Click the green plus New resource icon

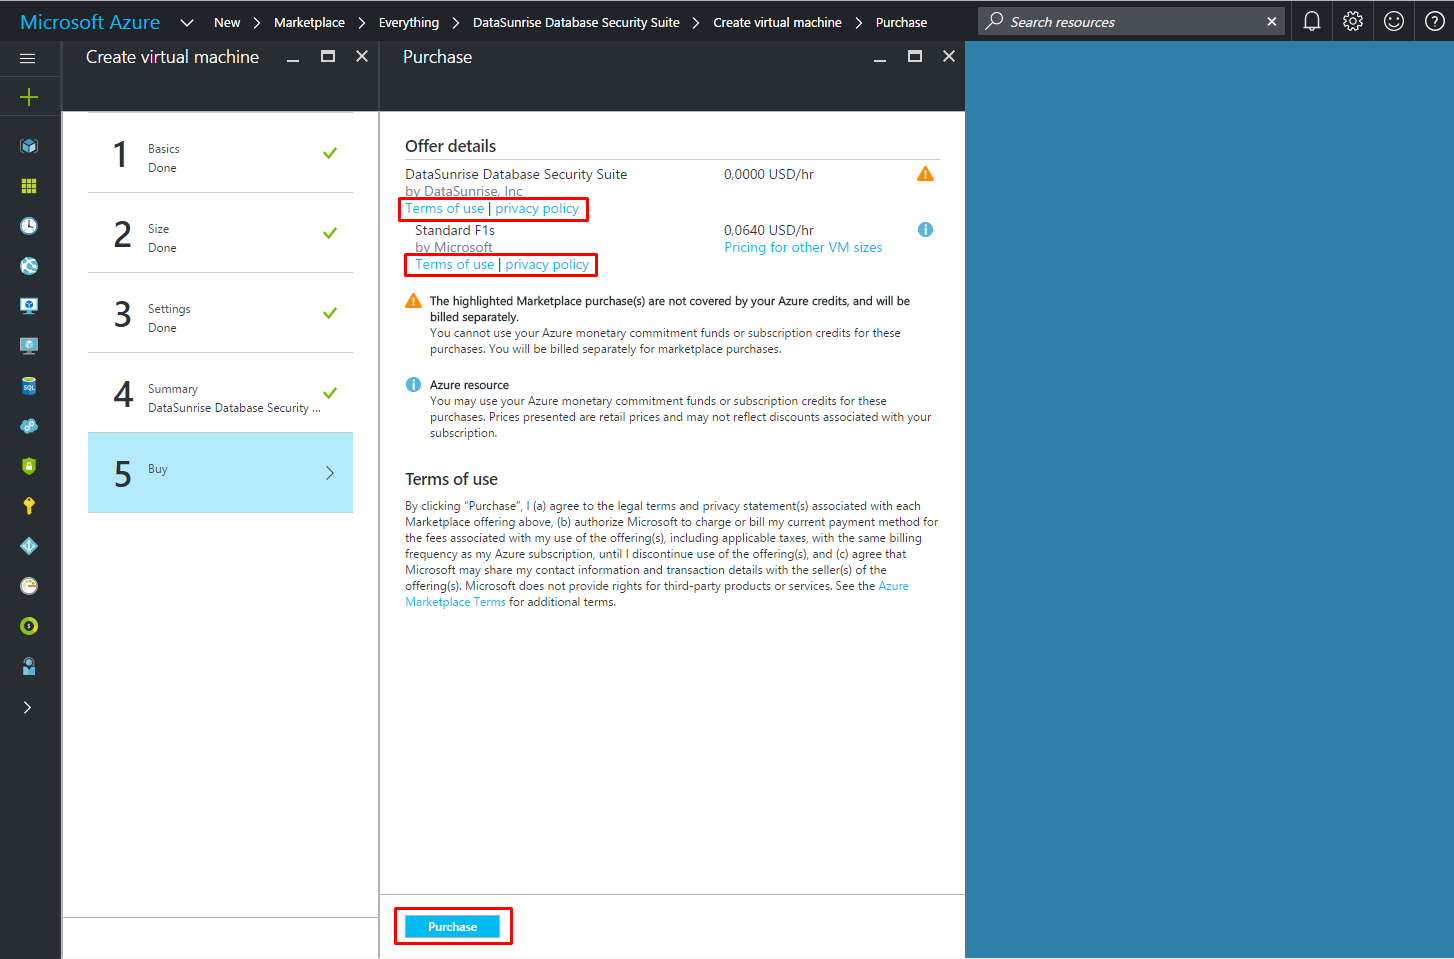coord(29,97)
